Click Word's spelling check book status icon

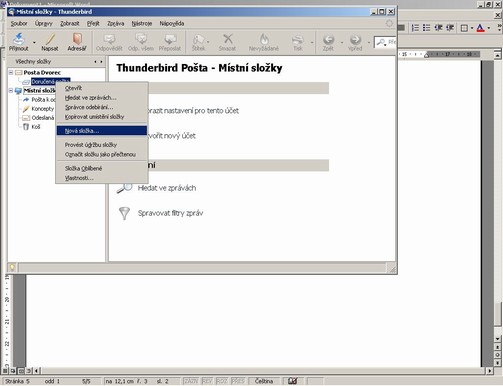coord(293,381)
